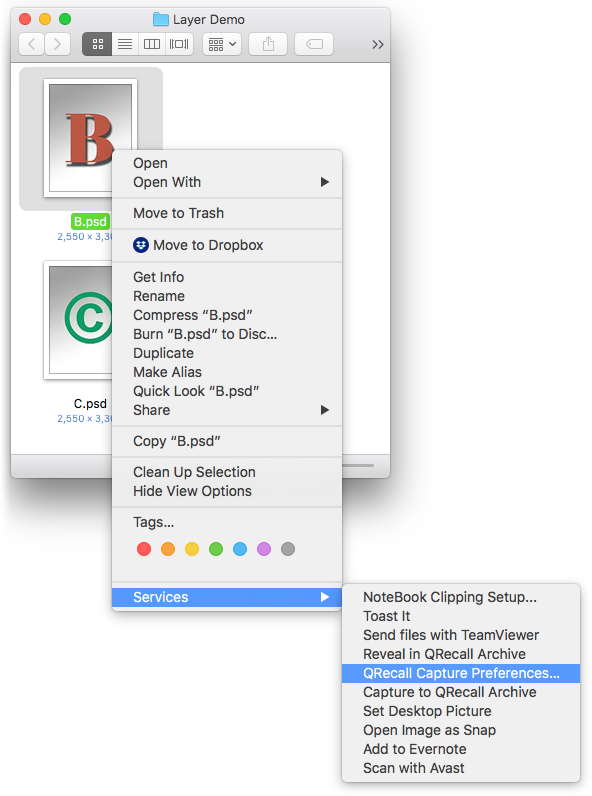Viewport: 592px width, 796px height.
Task: Choose QRecall Capture Preferences…
Action: 461,673
